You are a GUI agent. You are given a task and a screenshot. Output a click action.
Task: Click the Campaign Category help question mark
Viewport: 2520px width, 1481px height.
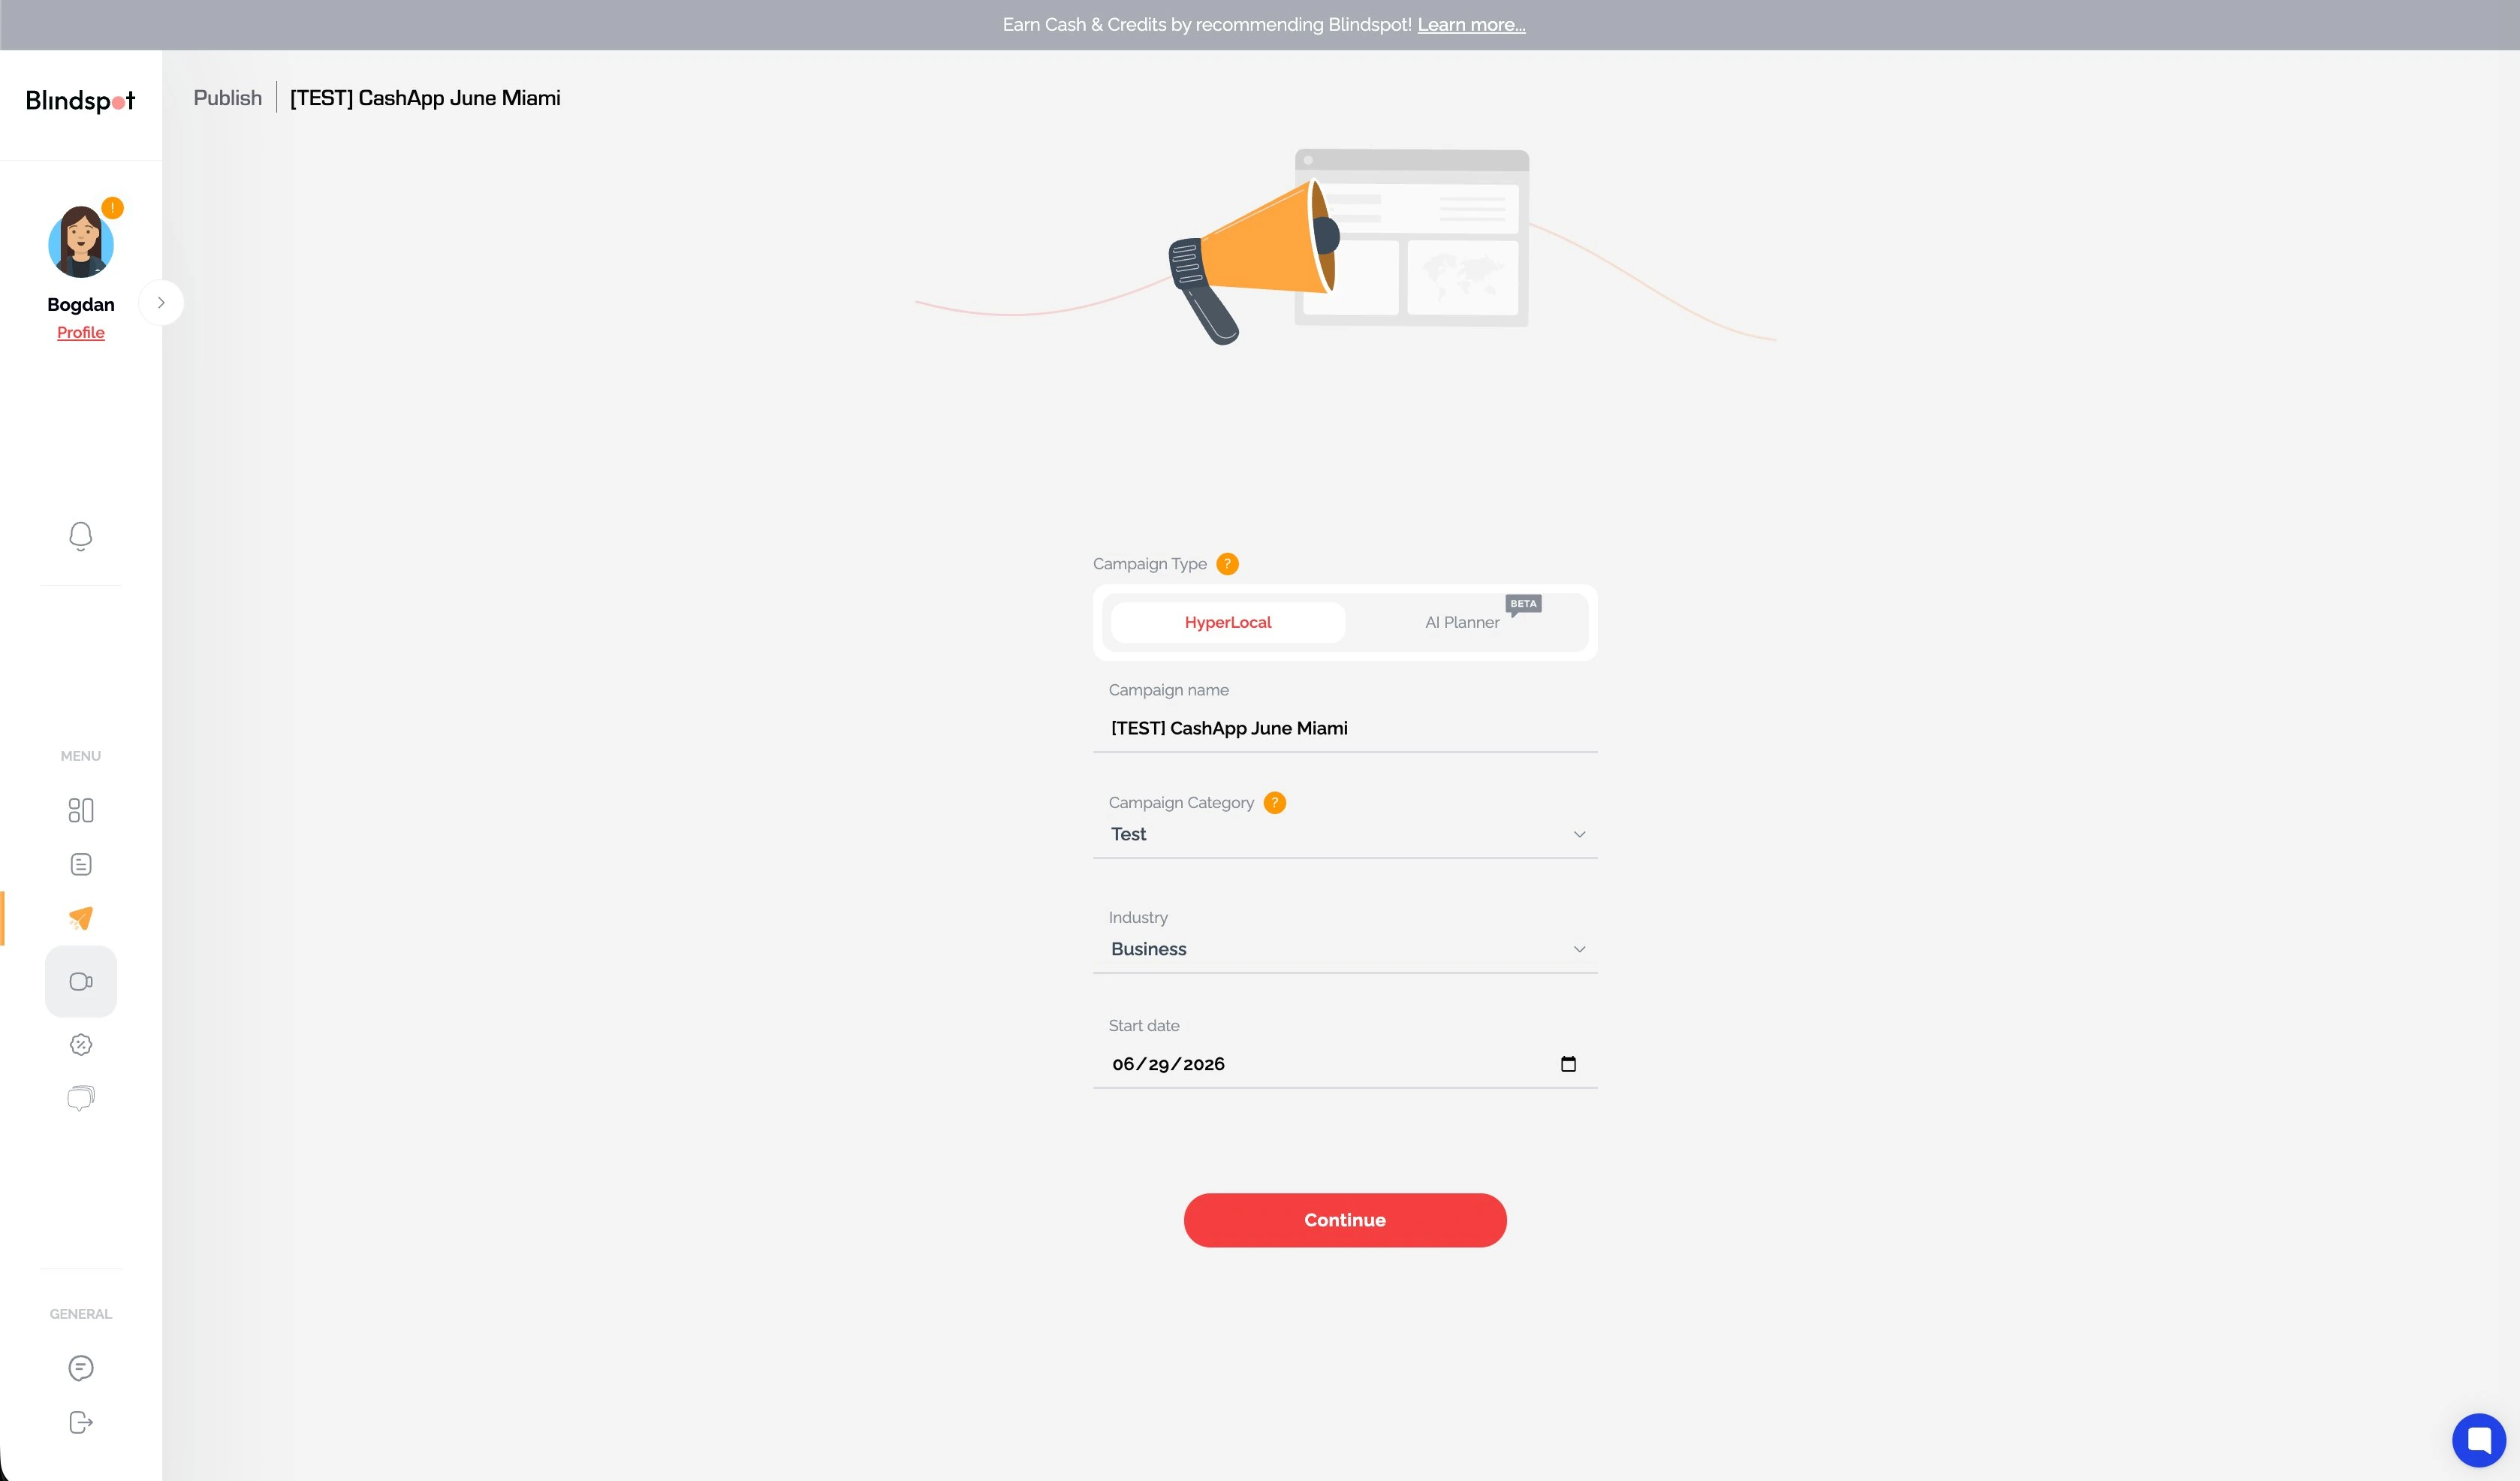pos(1275,803)
